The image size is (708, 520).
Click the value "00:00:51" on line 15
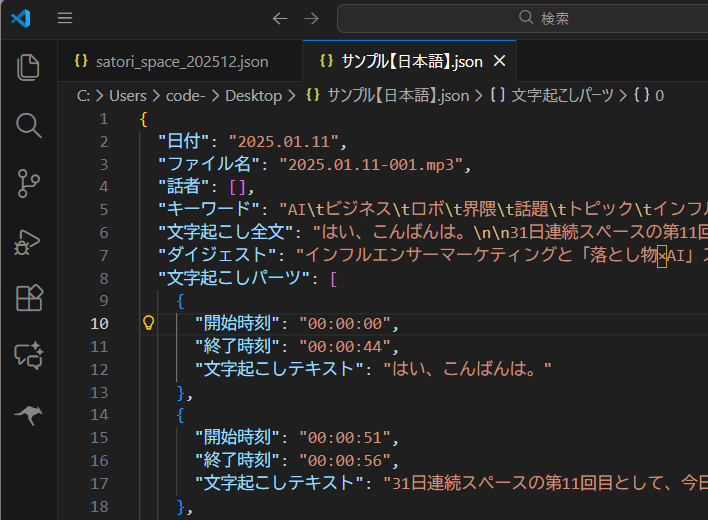point(345,437)
